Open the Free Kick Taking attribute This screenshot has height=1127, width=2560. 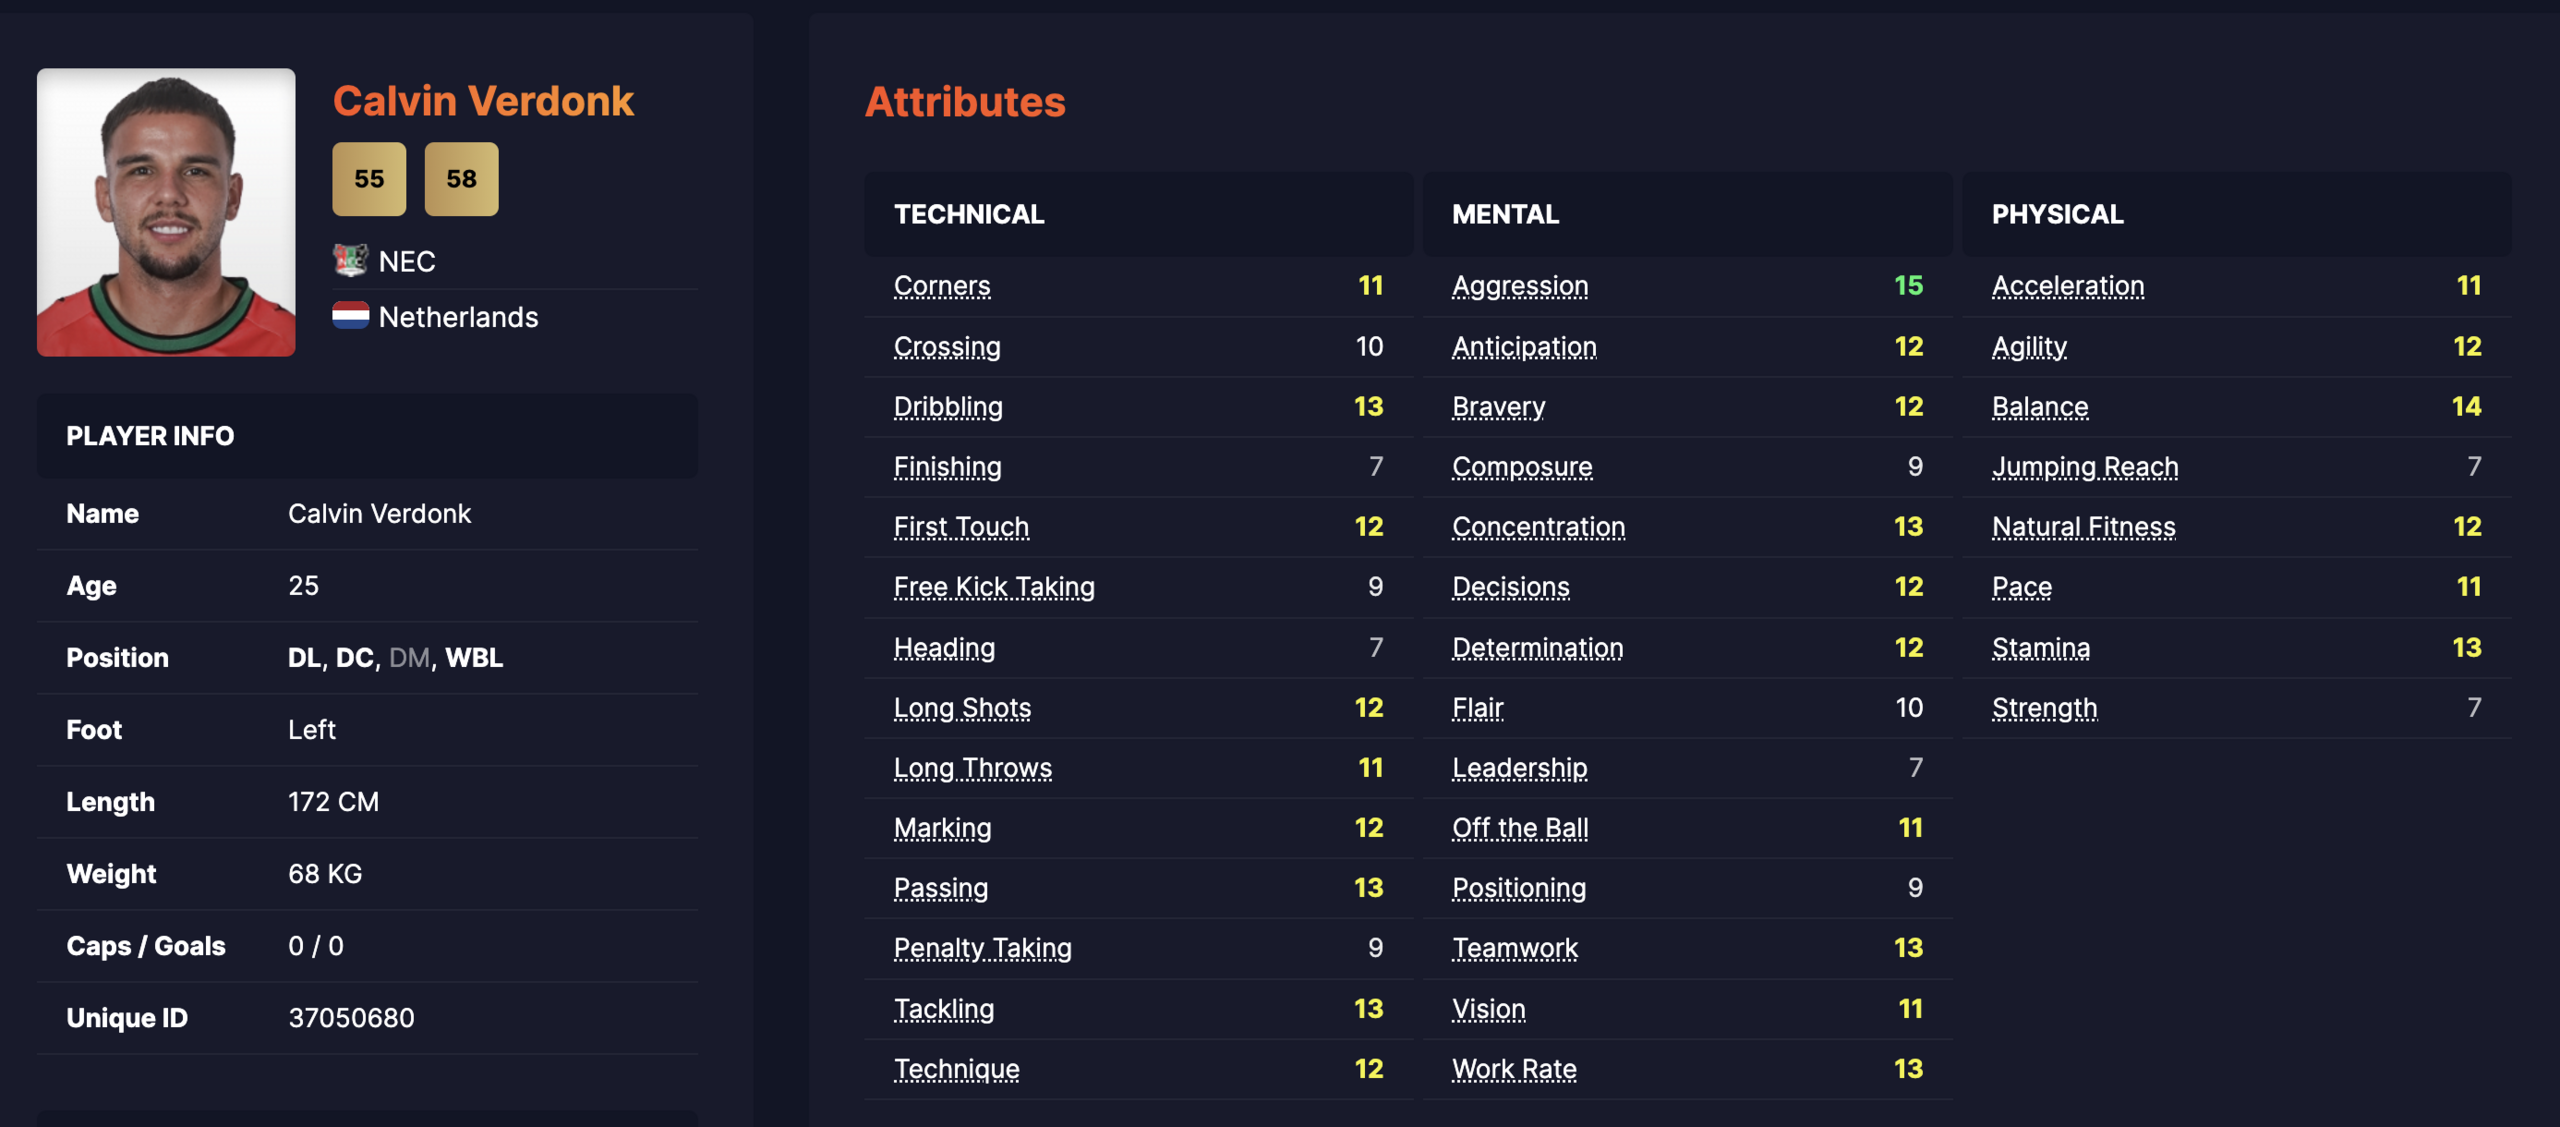[x=993, y=586]
